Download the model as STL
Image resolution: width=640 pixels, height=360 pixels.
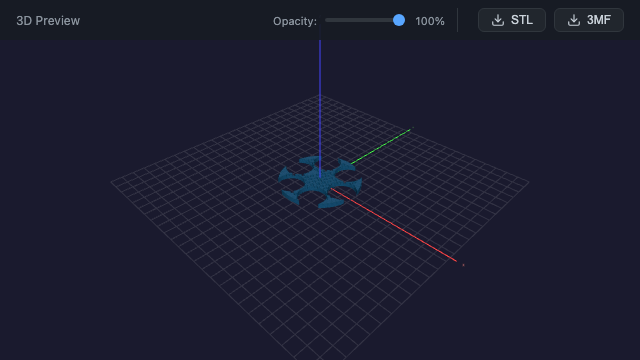[x=512, y=20]
